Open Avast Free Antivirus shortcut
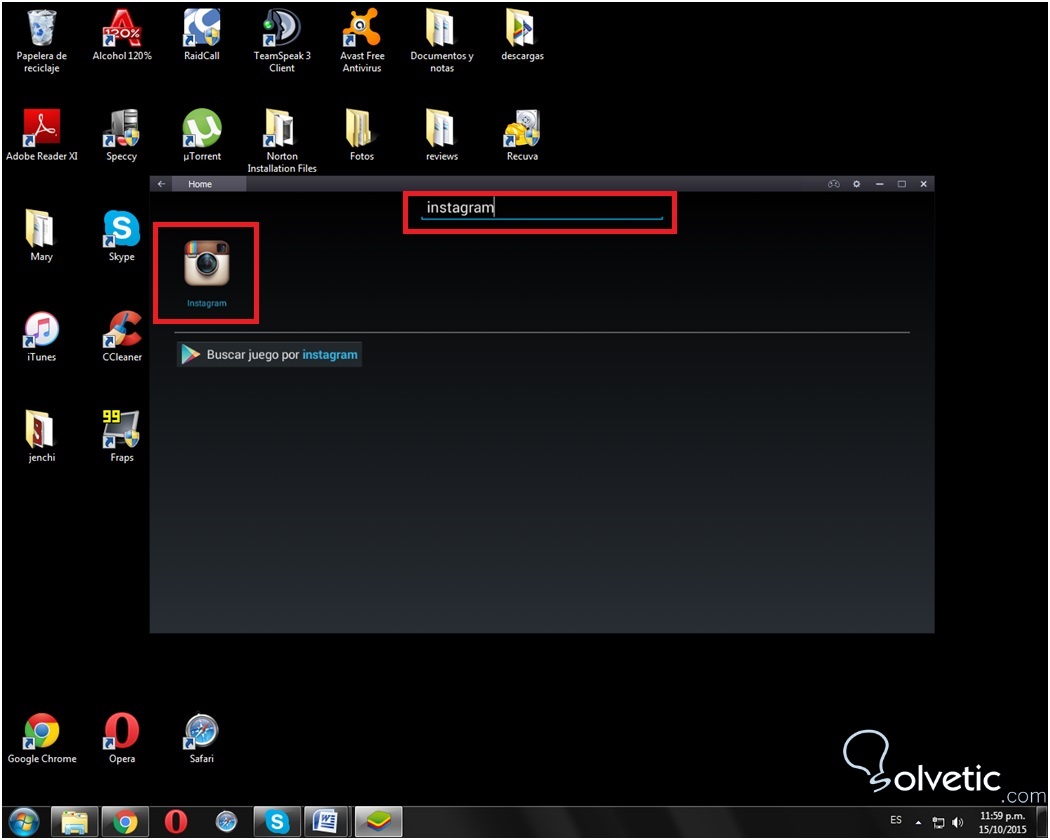 click(362, 40)
